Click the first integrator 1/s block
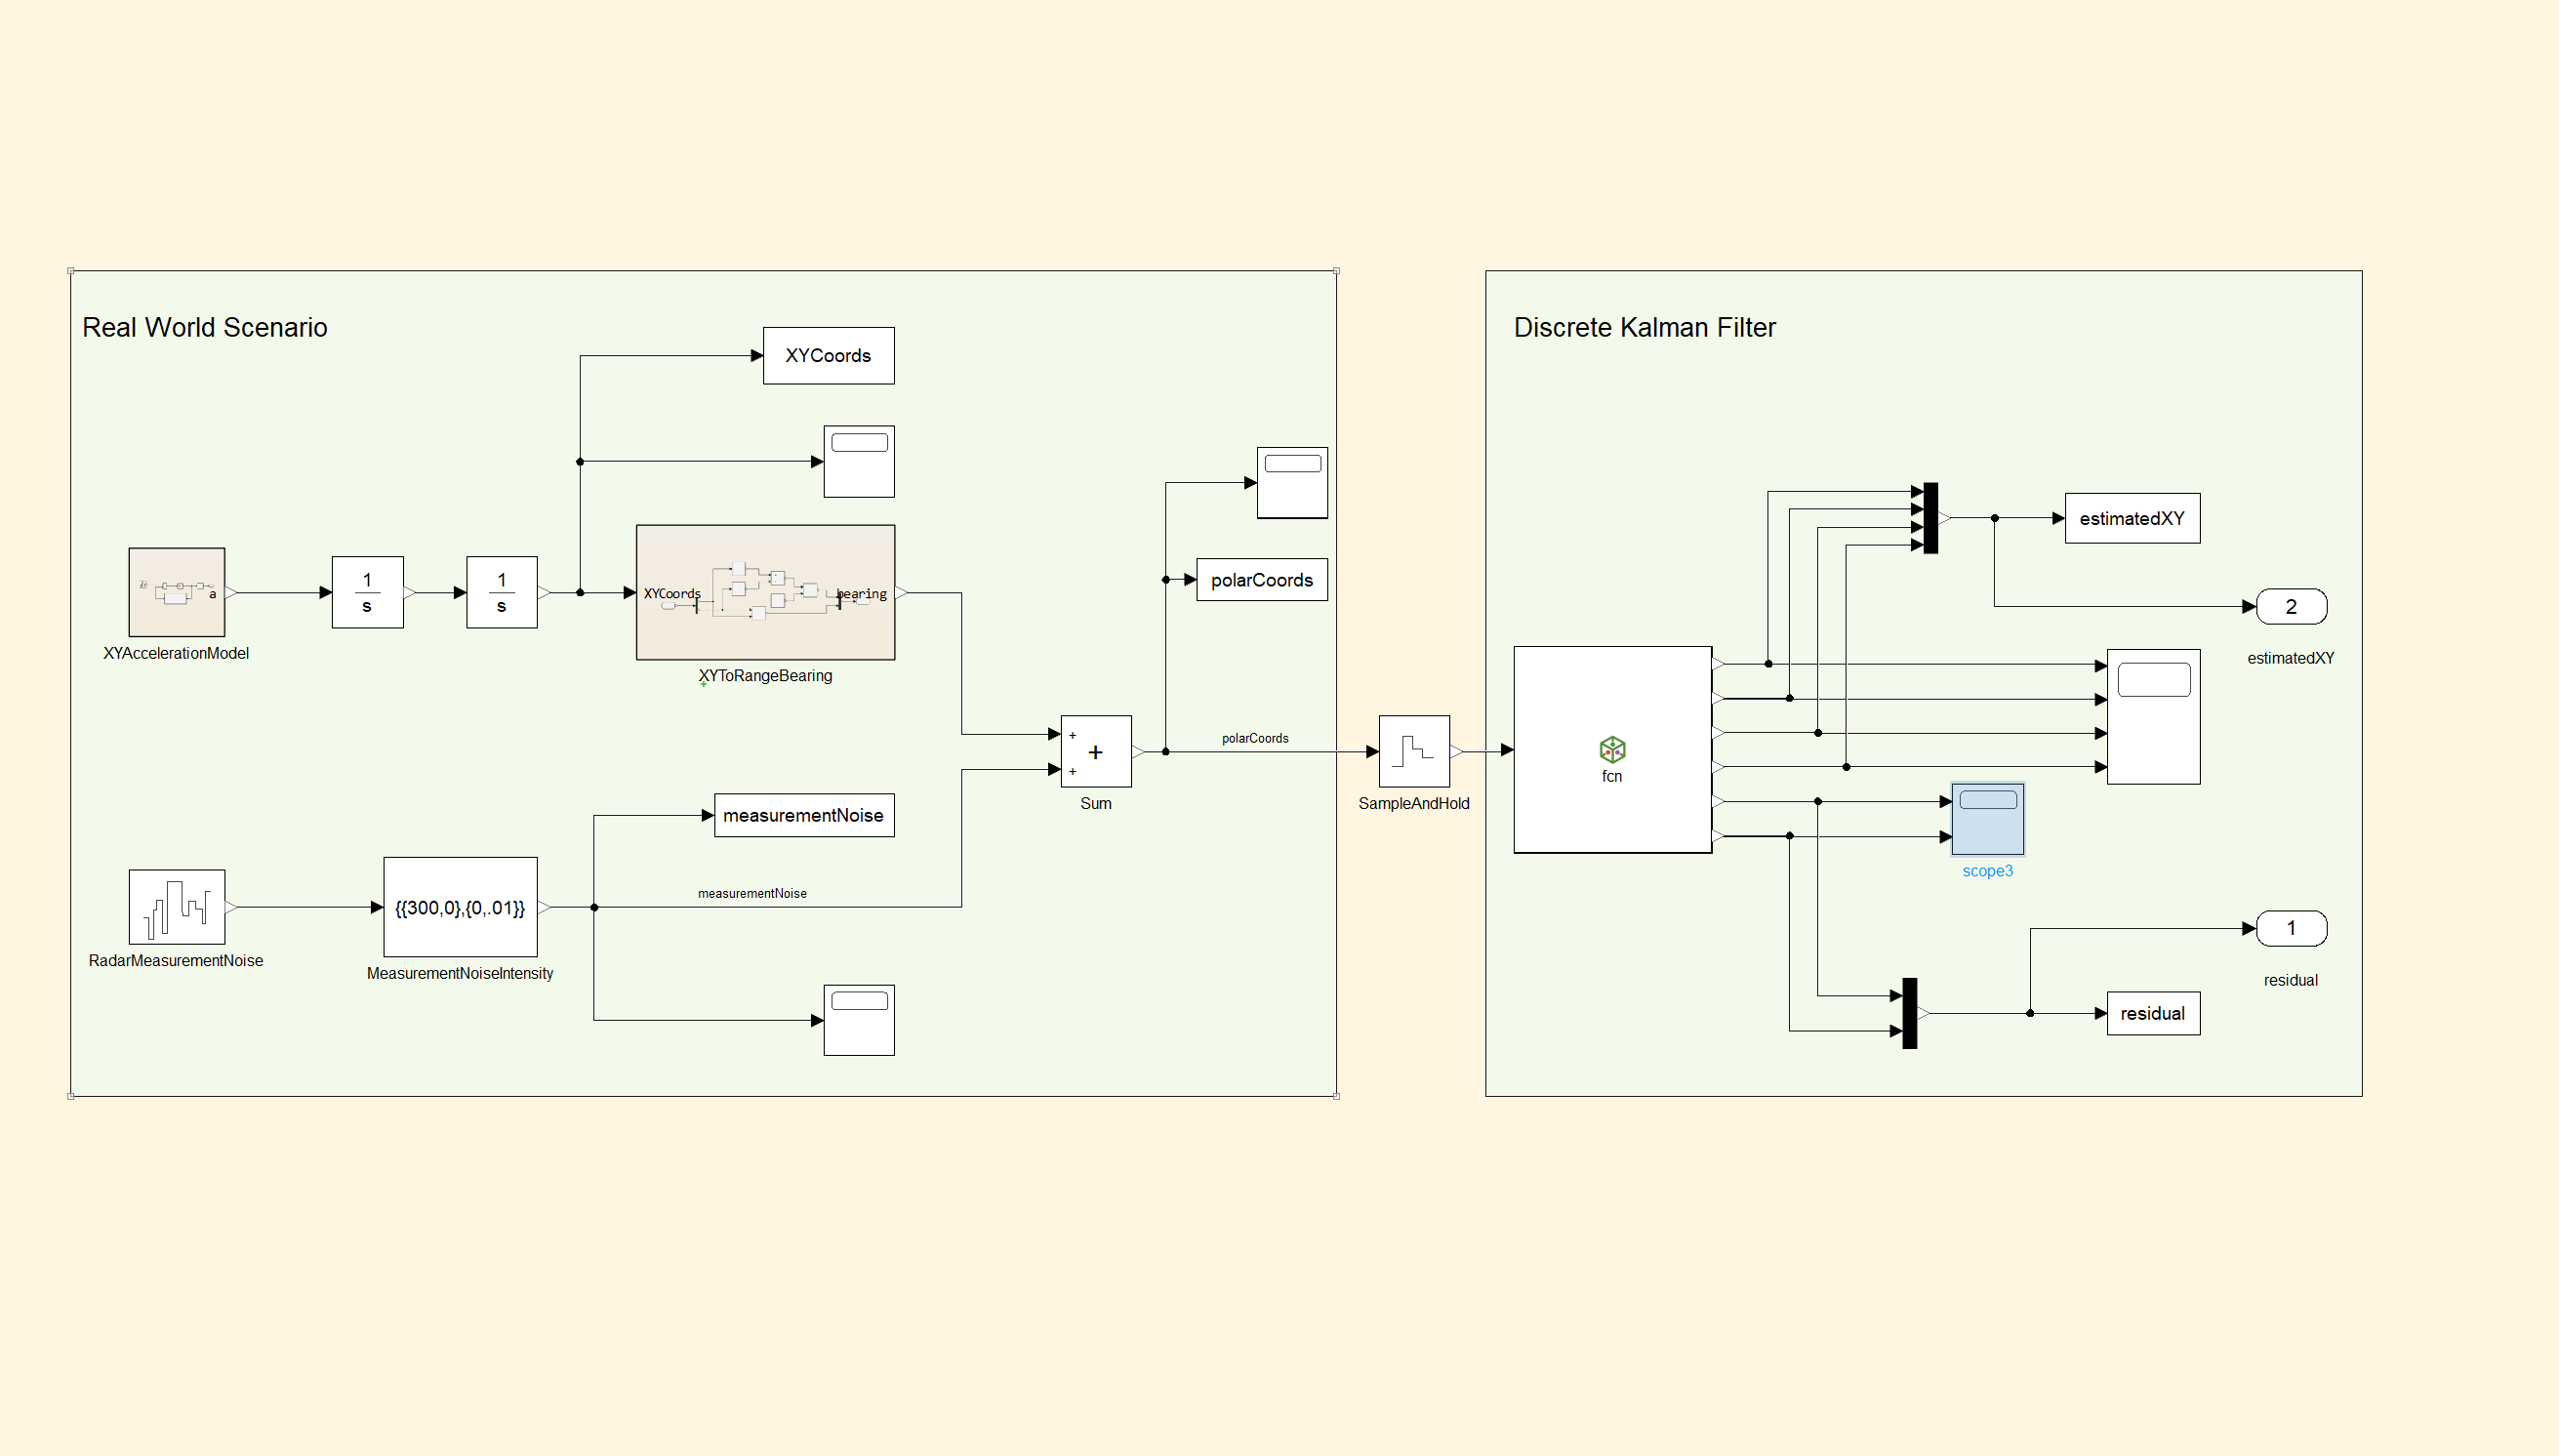The height and width of the screenshot is (1456, 2559). click(367, 592)
